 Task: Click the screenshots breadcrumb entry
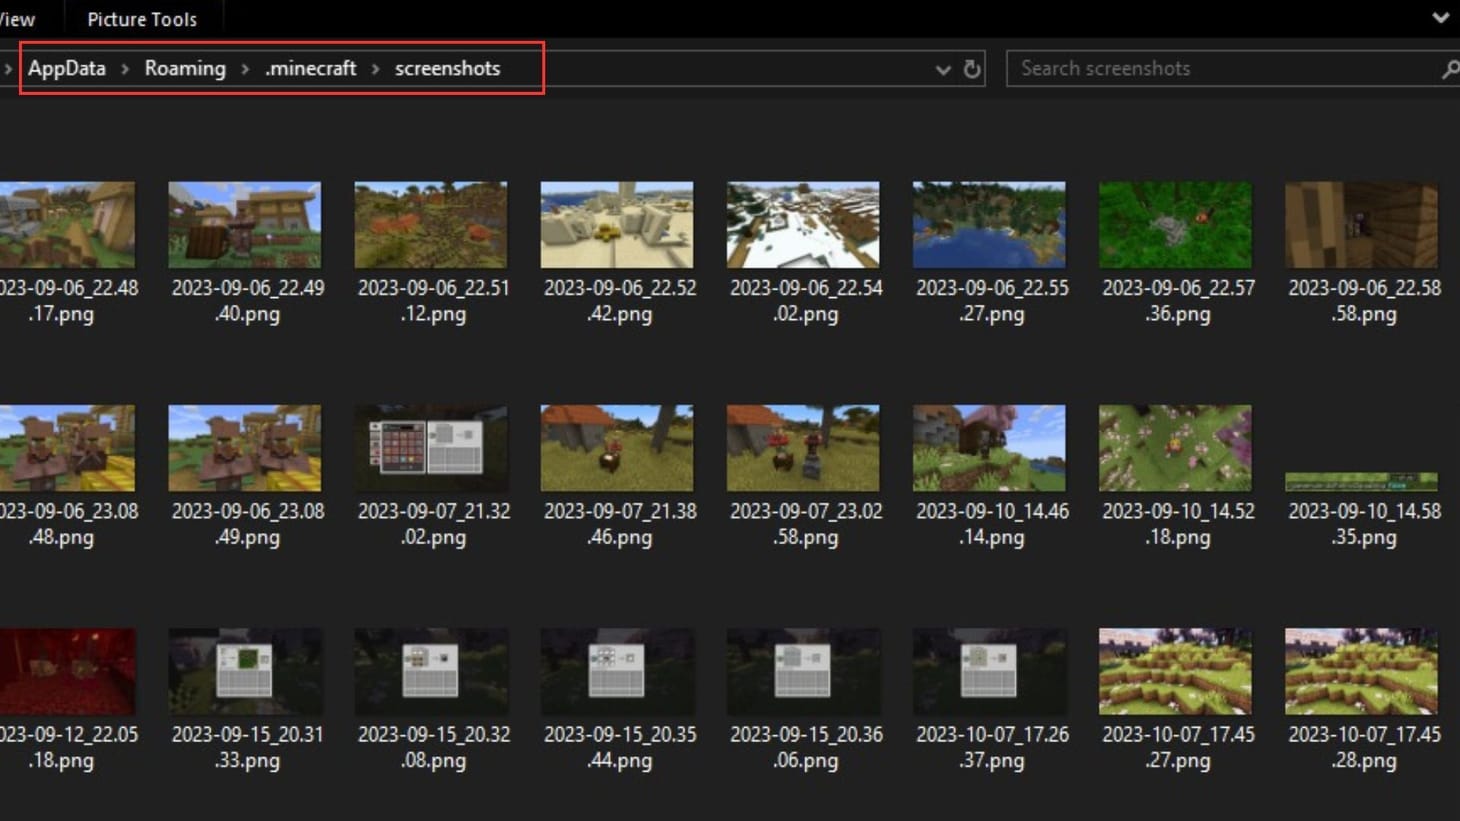(x=448, y=68)
